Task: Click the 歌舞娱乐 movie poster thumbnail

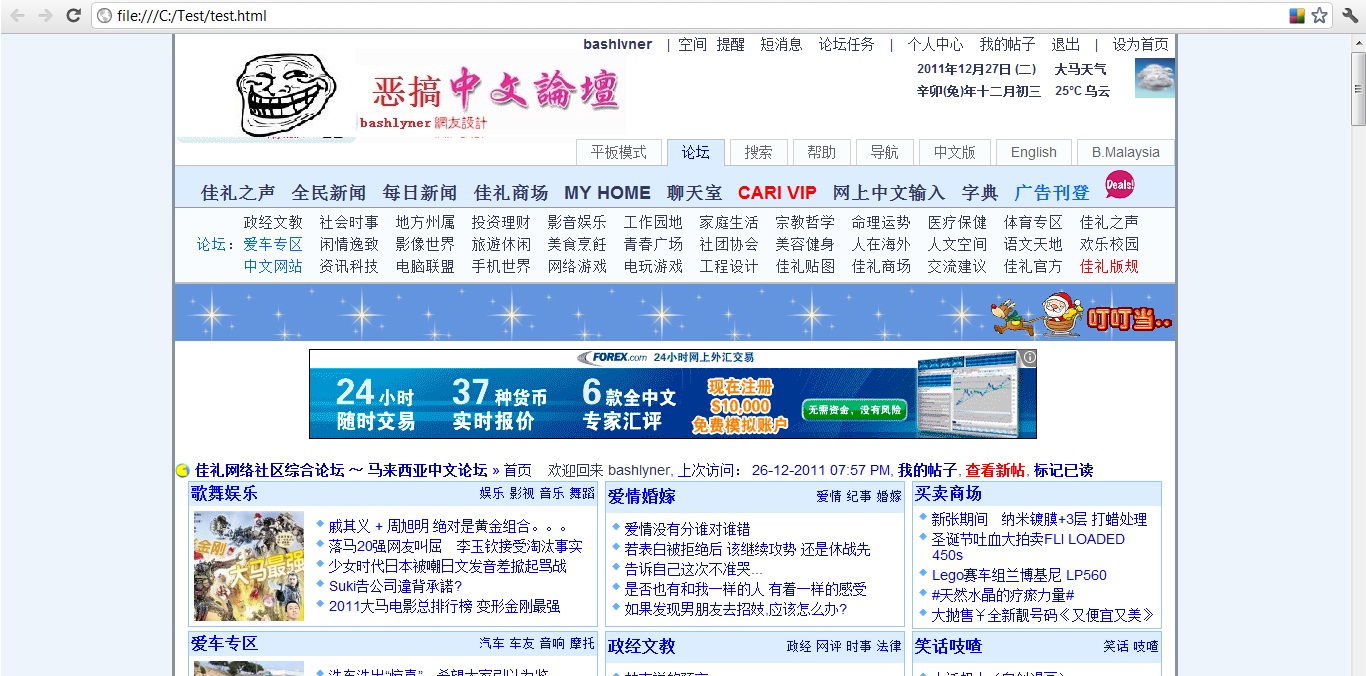Action: tap(248, 566)
